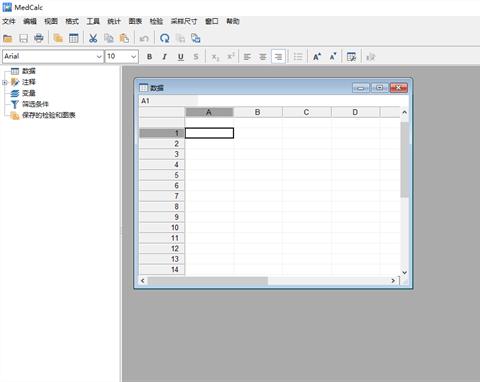
Task: Expand the 注释 tree node
Action: (x=5, y=82)
